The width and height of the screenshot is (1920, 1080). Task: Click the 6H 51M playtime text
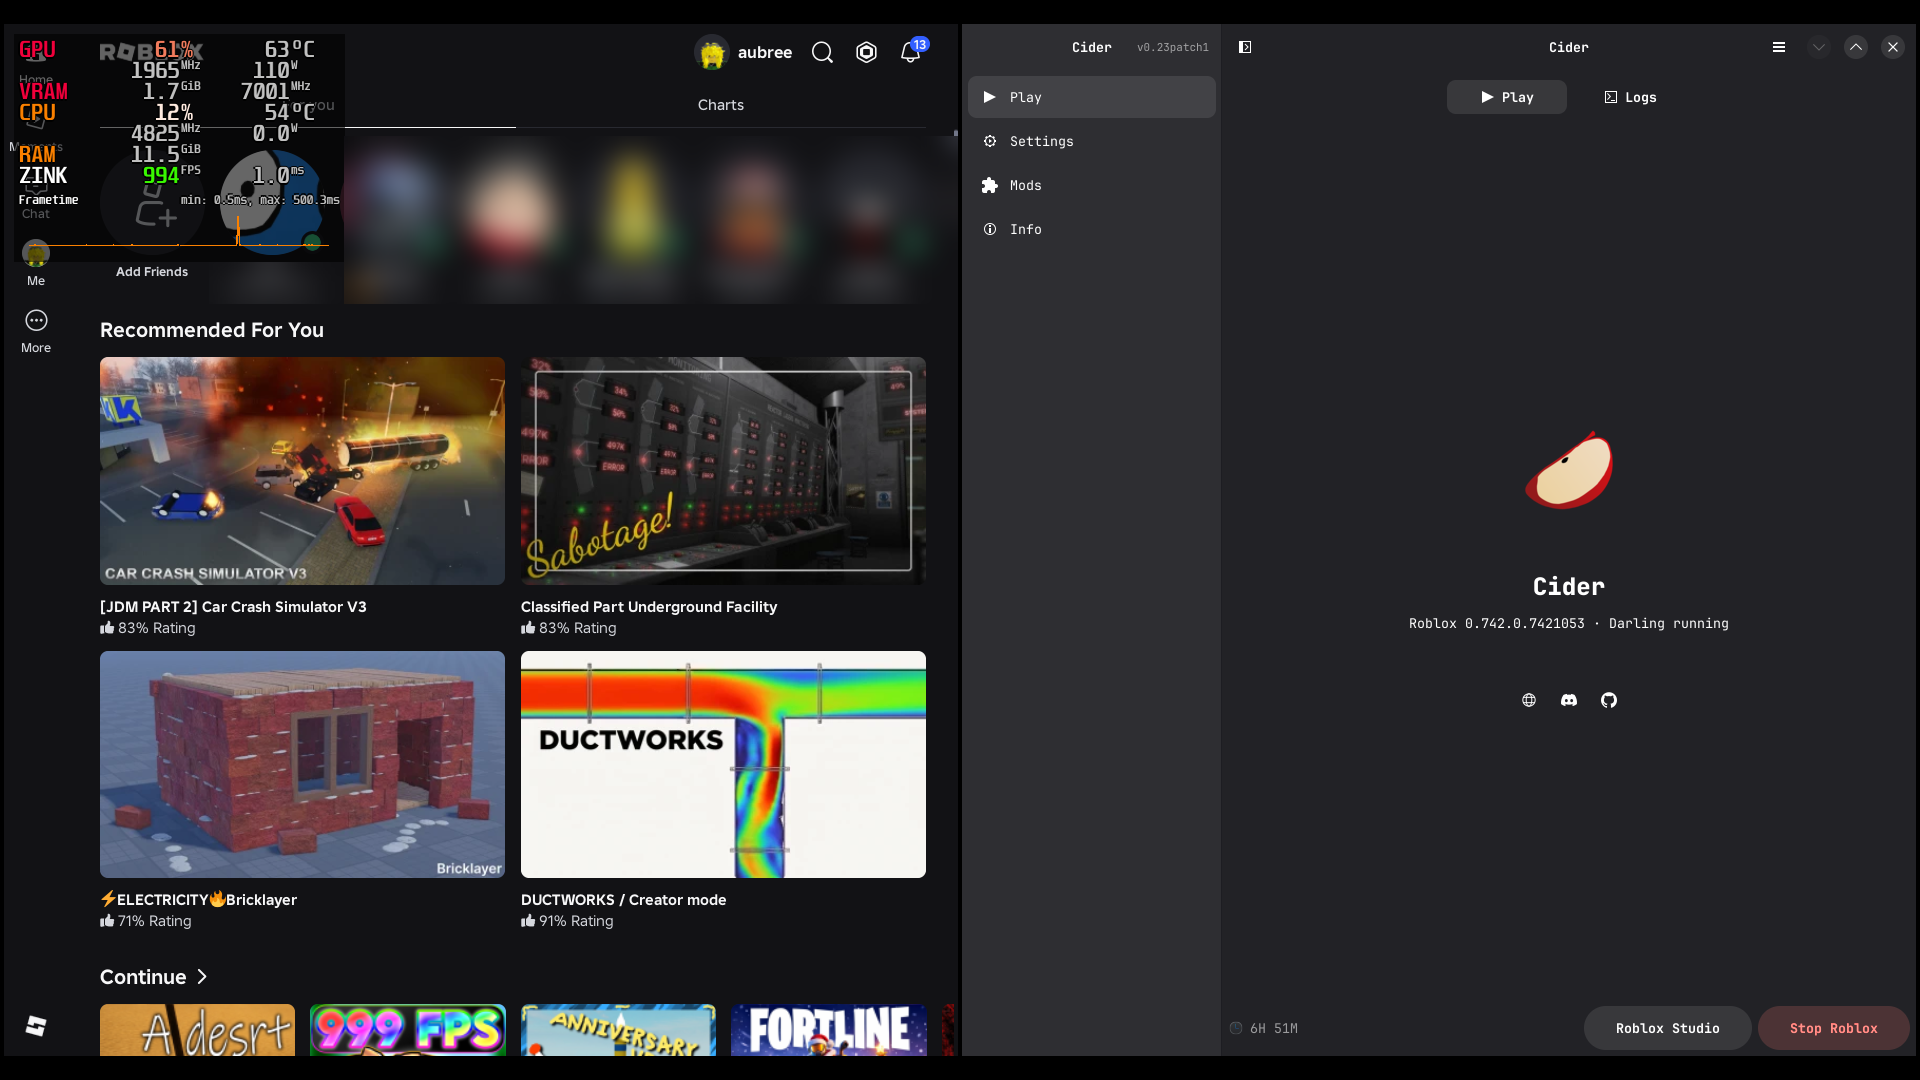(1274, 1028)
